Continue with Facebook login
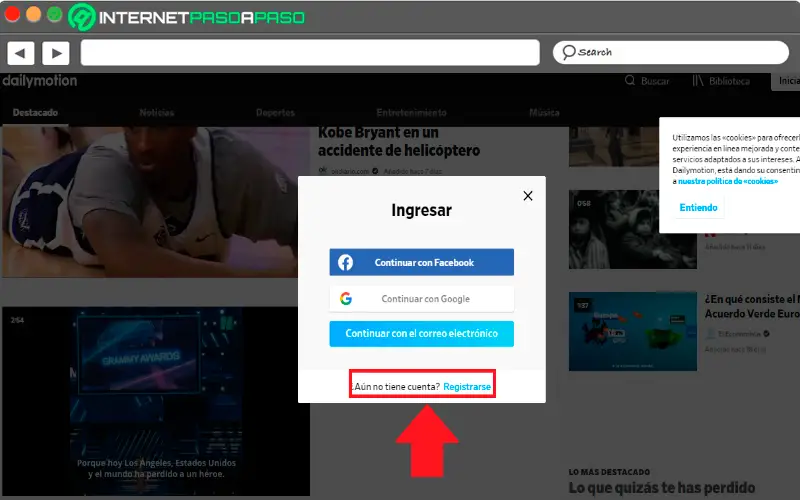 click(421, 262)
